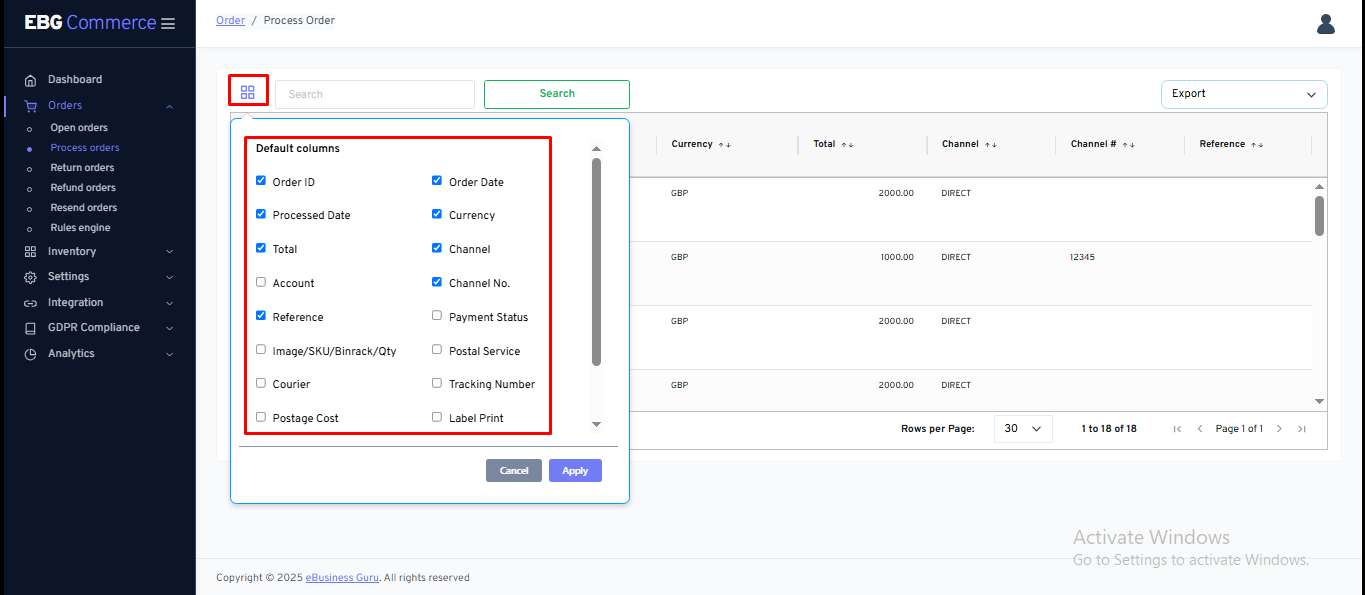This screenshot has width=1365, height=595.
Task: Select Refund orders from the sidebar menu
Action: pos(81,187)
